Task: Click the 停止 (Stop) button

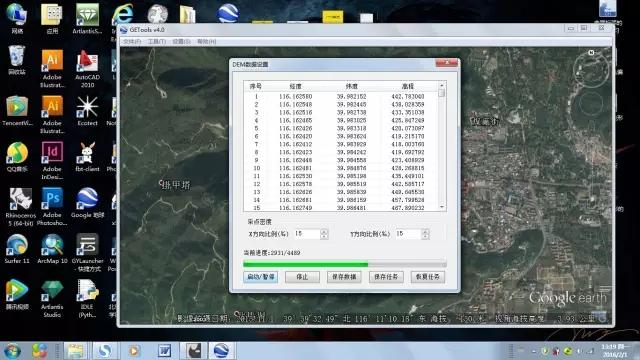Action: (302, 277)
